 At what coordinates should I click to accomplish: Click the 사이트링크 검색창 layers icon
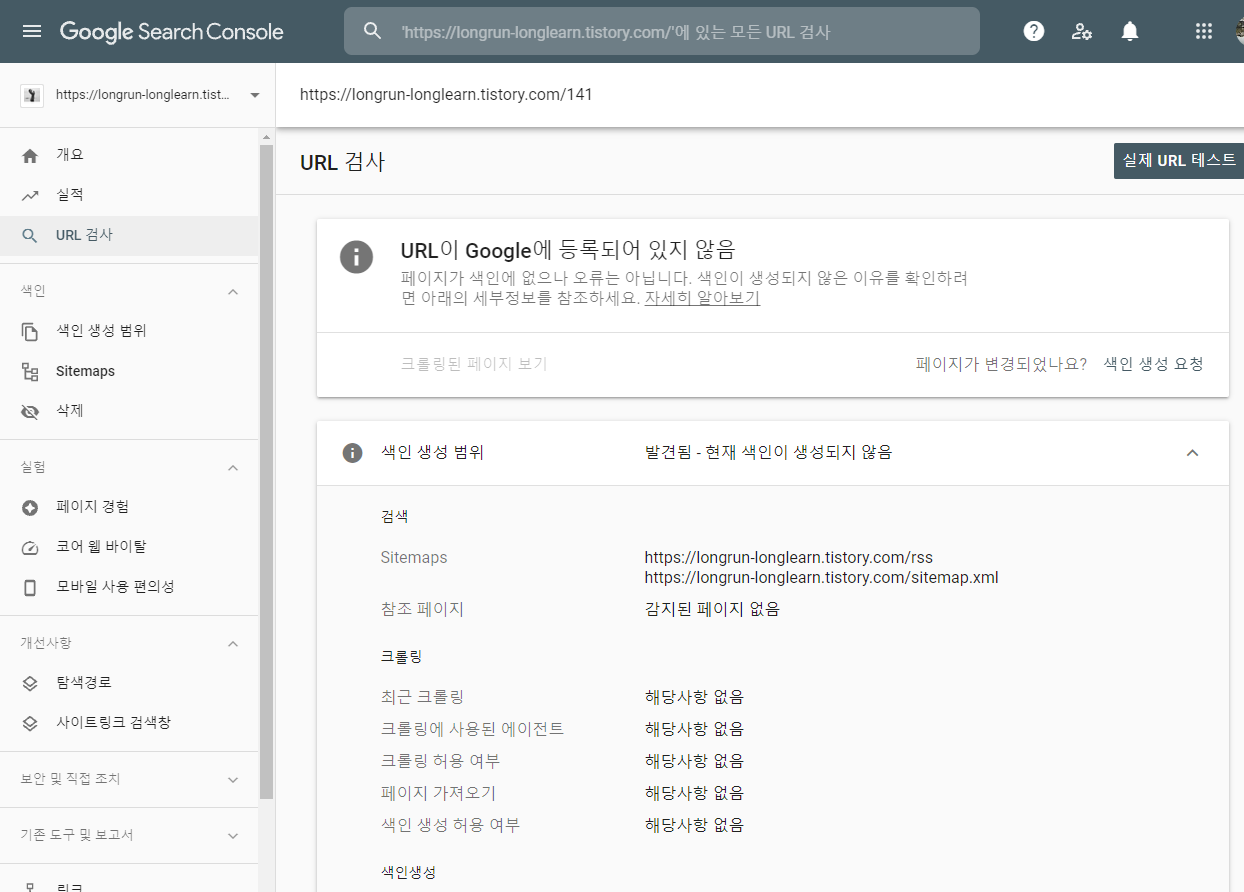tap(30, 723)
